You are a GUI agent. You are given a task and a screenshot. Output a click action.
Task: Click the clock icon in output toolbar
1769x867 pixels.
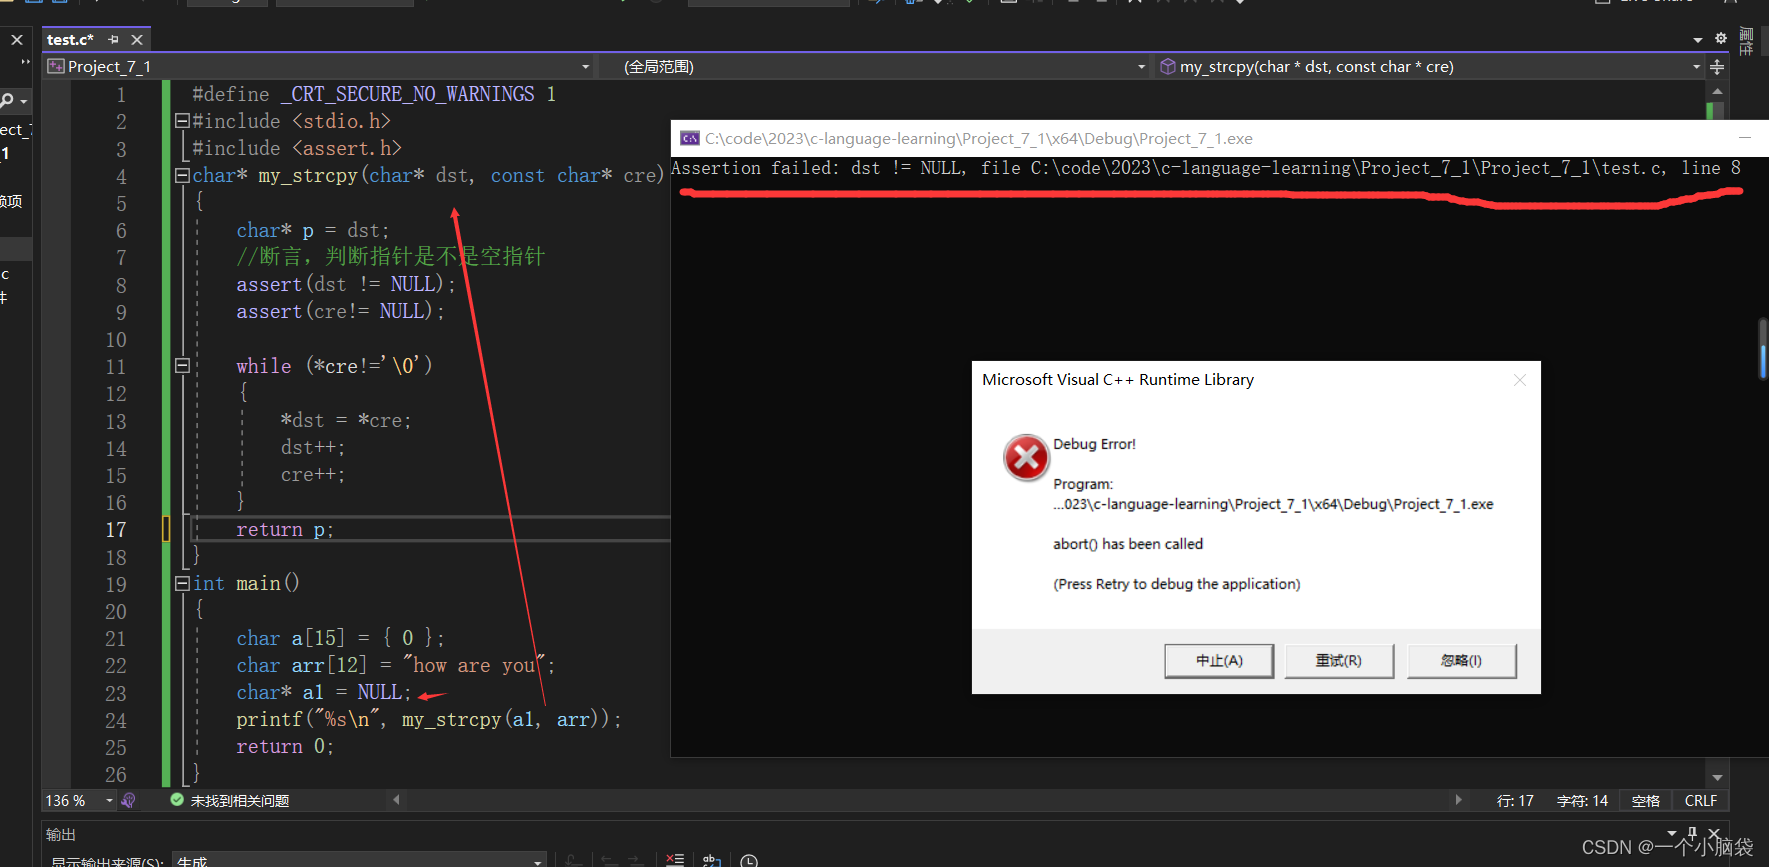pyautogui.click(x=749, y=860)
